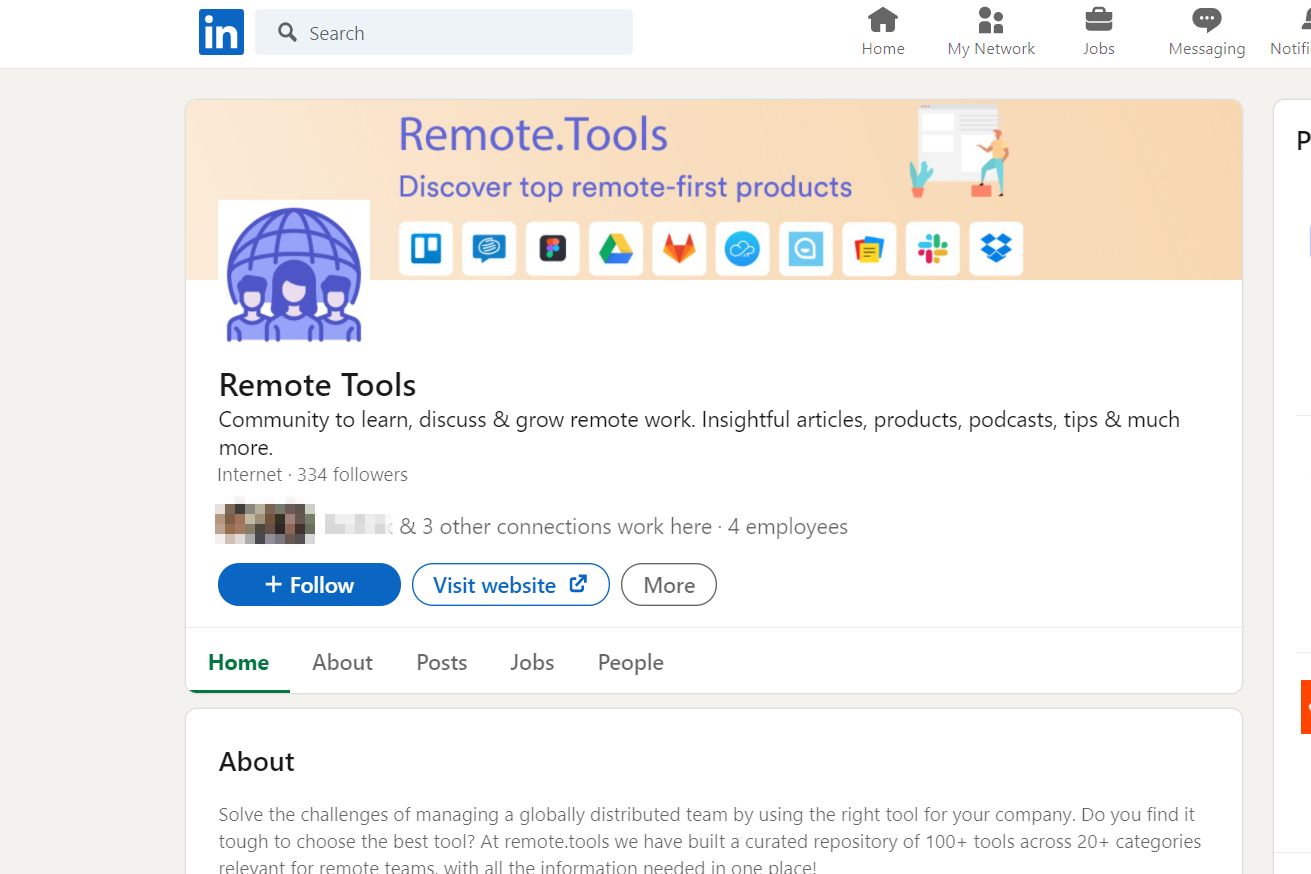
Task: Open the People tab
Action: 631,662
